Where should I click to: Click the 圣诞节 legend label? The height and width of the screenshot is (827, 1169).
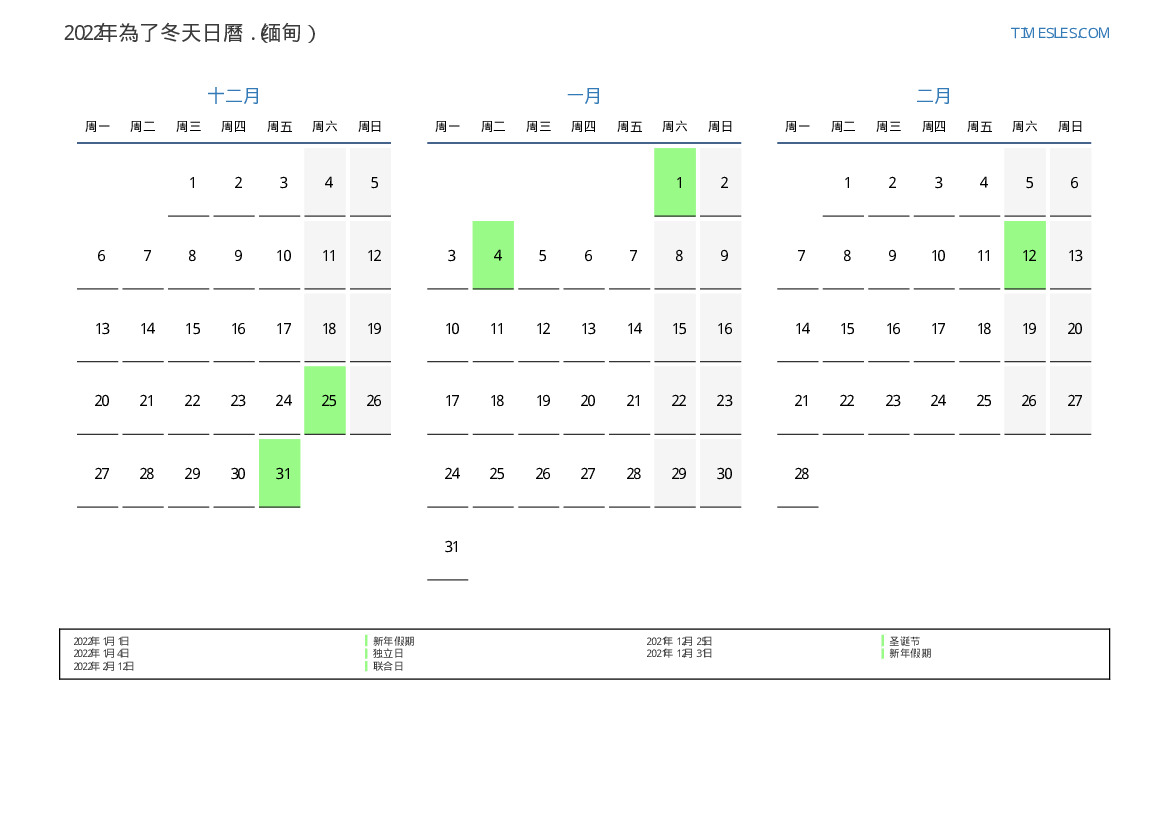[904, 642]
